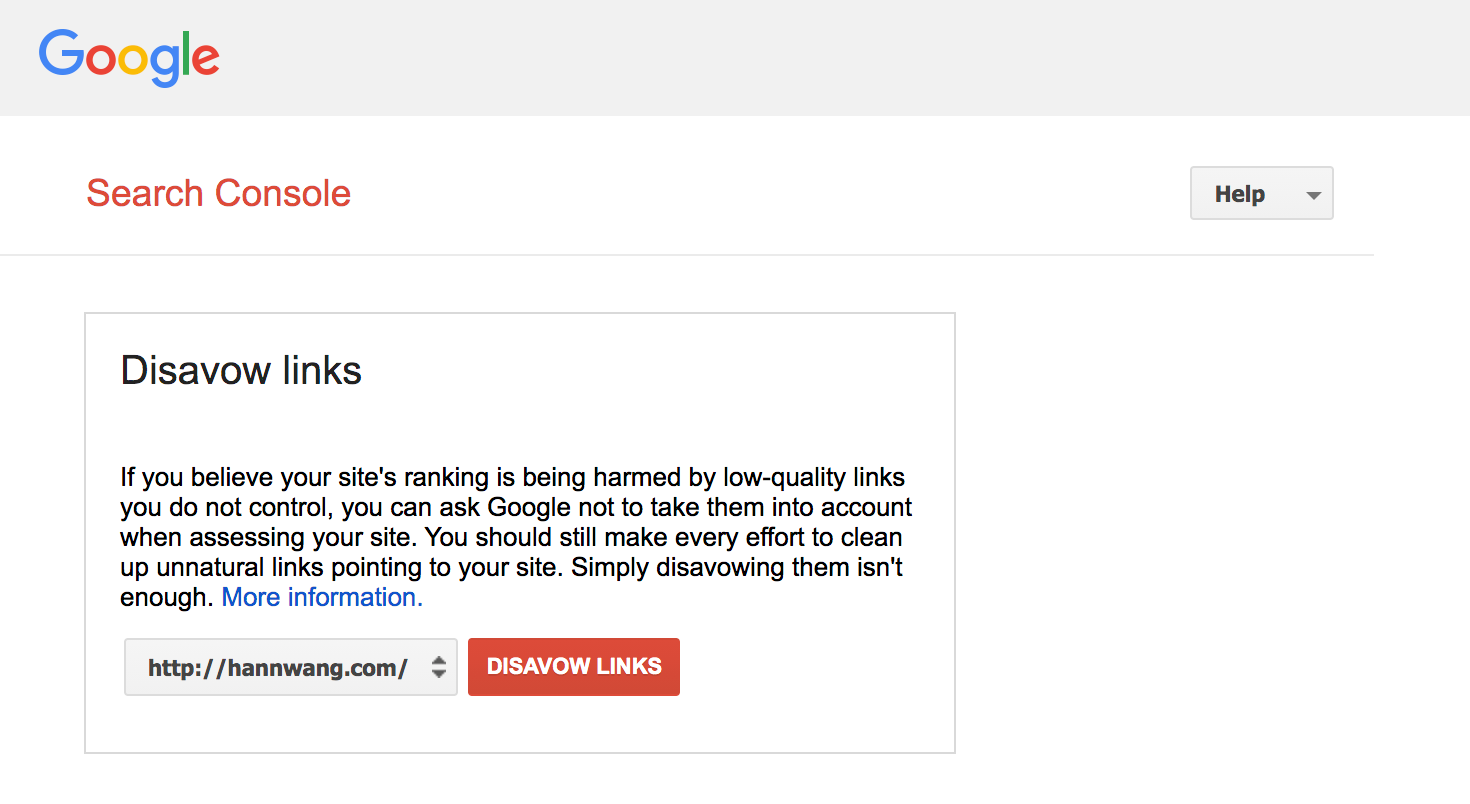Click the site selector's up-down arrows
1470x804 pixels.
(438, 668)
